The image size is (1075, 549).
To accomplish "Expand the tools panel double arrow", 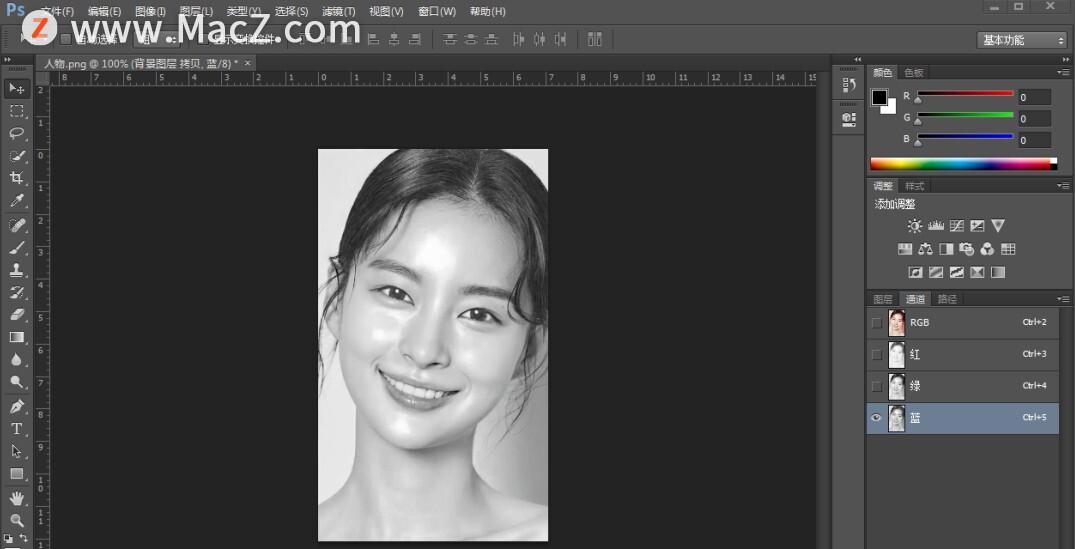I will click(8, 60).
